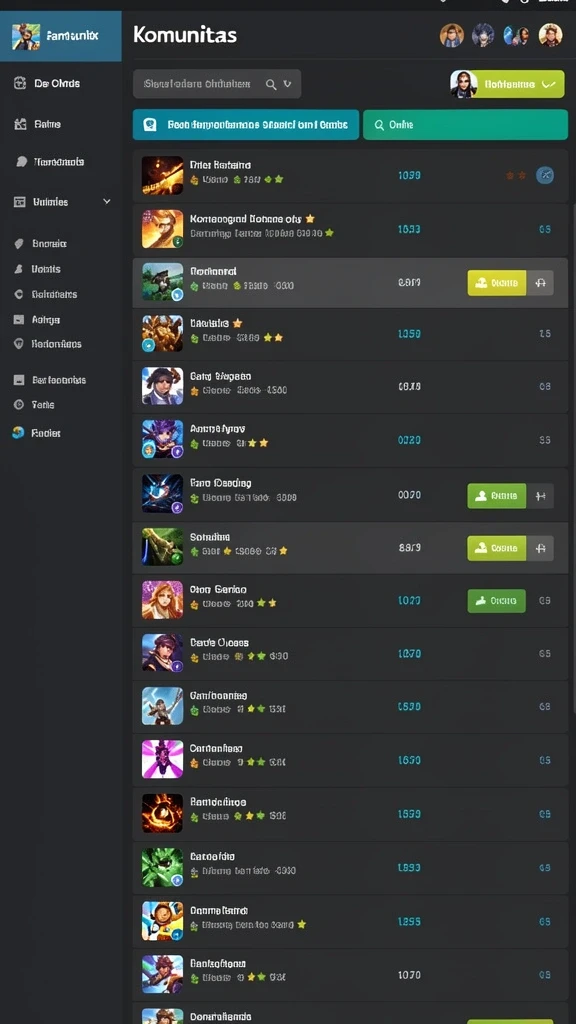
Task: Open the search box dropdown chevron
Action: click(x=287, y=84)
